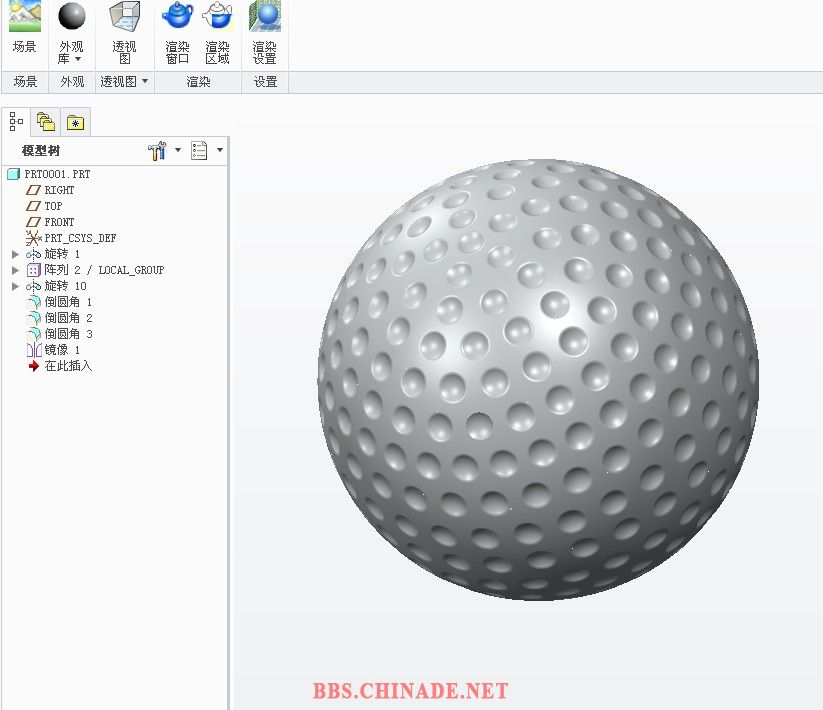Image resolution: width=823 pixels, height=710 pixels.
Task: Select 旋转 10 feature
Action: (65, 286)
